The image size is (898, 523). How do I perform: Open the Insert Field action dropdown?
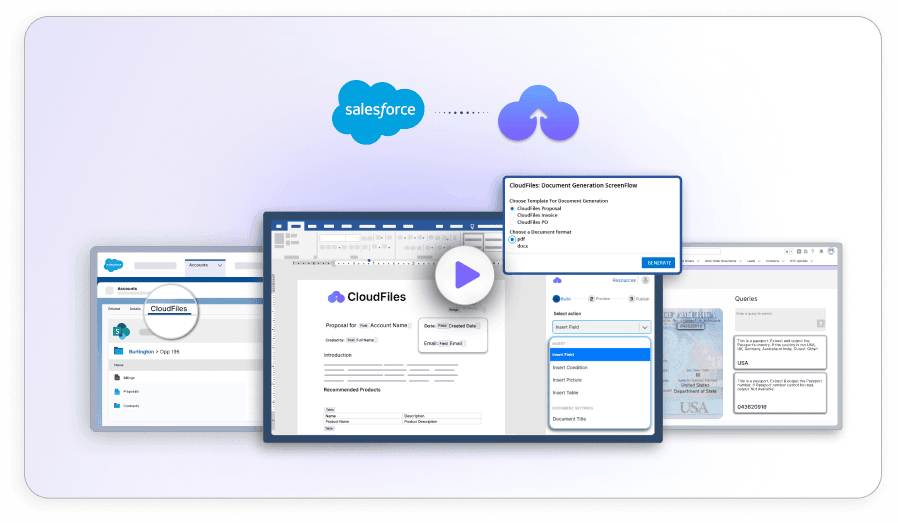601,327
